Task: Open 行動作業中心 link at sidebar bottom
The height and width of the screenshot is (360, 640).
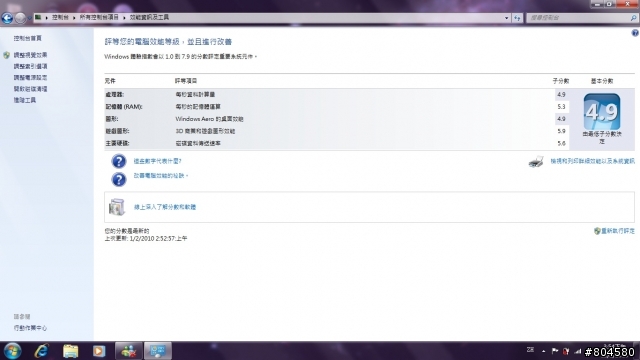Action: (30, 328)
